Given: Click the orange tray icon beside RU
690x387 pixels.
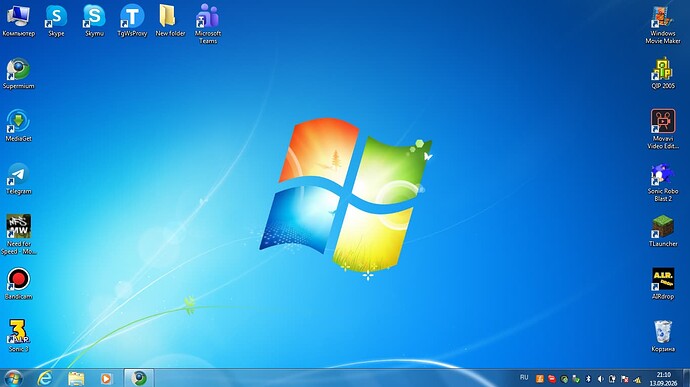Looking at the screenshot, I should [540, 379].
